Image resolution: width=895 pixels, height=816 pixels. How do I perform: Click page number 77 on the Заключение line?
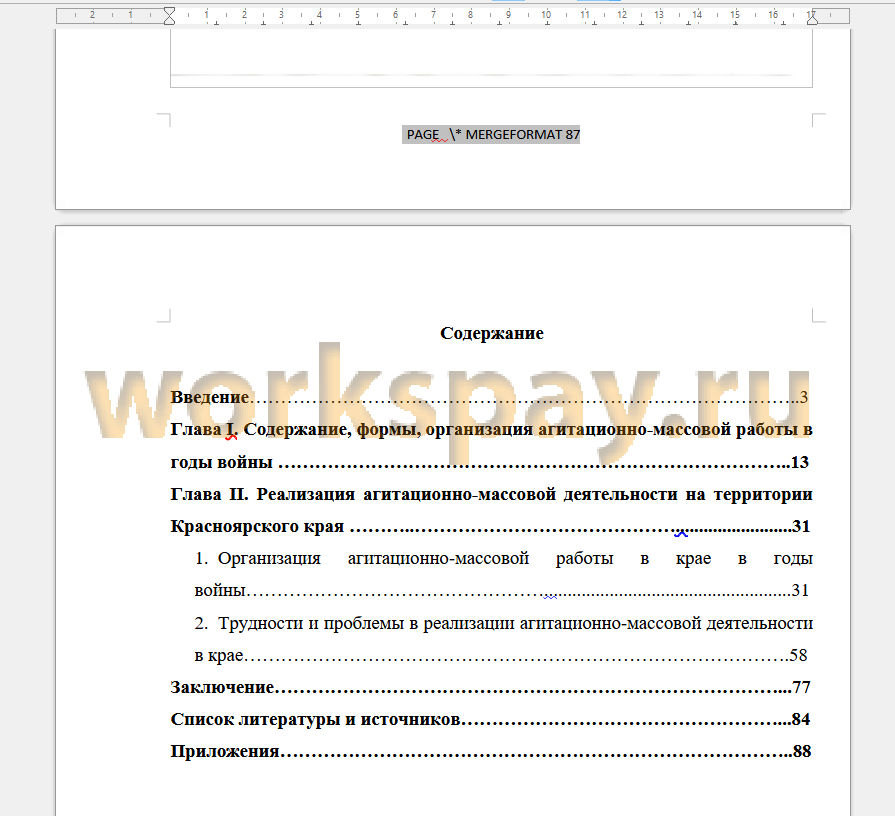click(x=801, y=687)
